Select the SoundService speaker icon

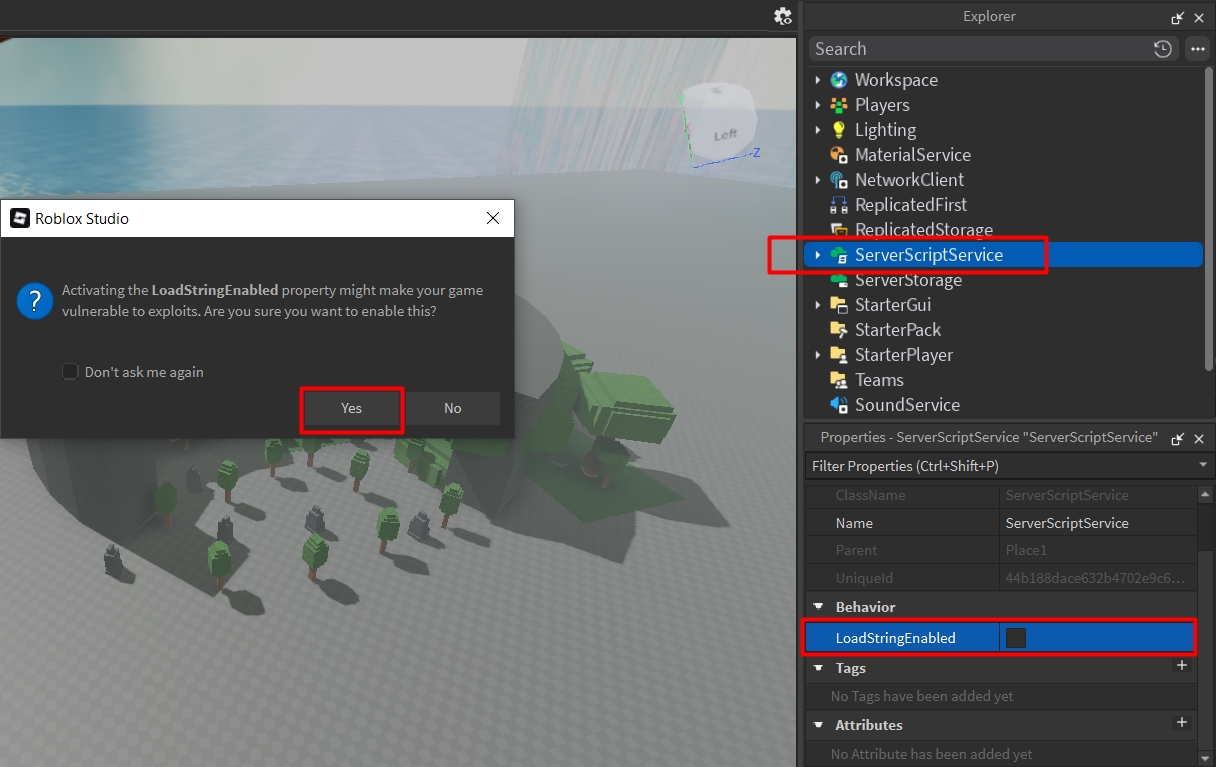click(839, 405)
